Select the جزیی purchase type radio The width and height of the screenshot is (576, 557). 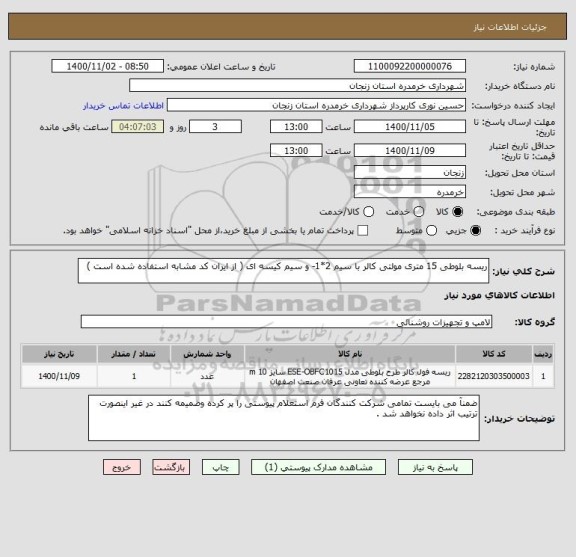[475, 230]
